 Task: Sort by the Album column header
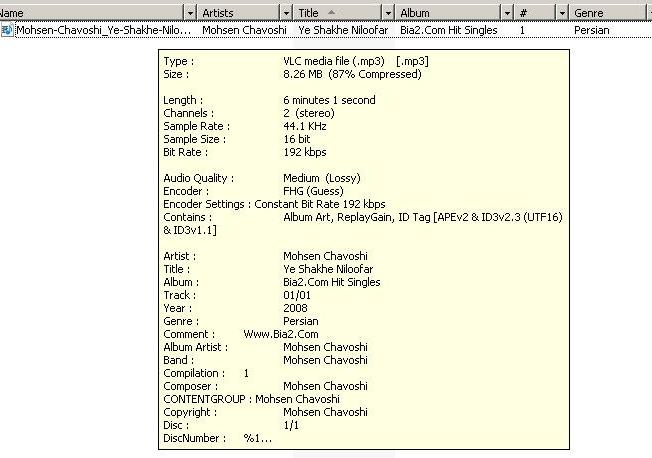point(448,13)
